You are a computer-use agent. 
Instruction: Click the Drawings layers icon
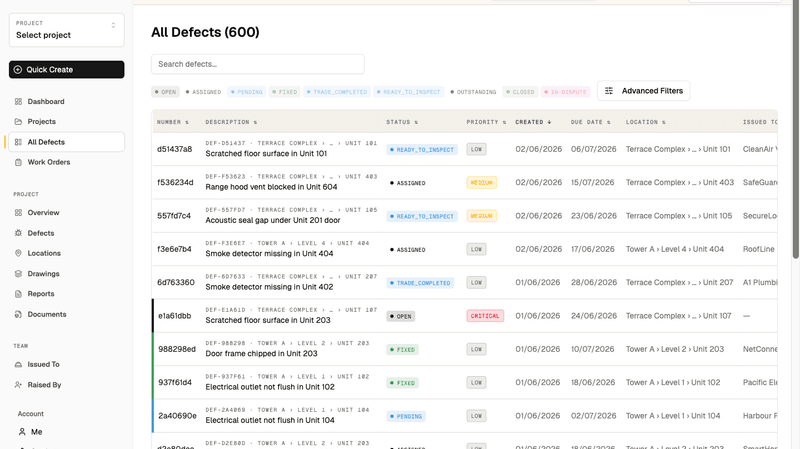(x=18, y=273)
